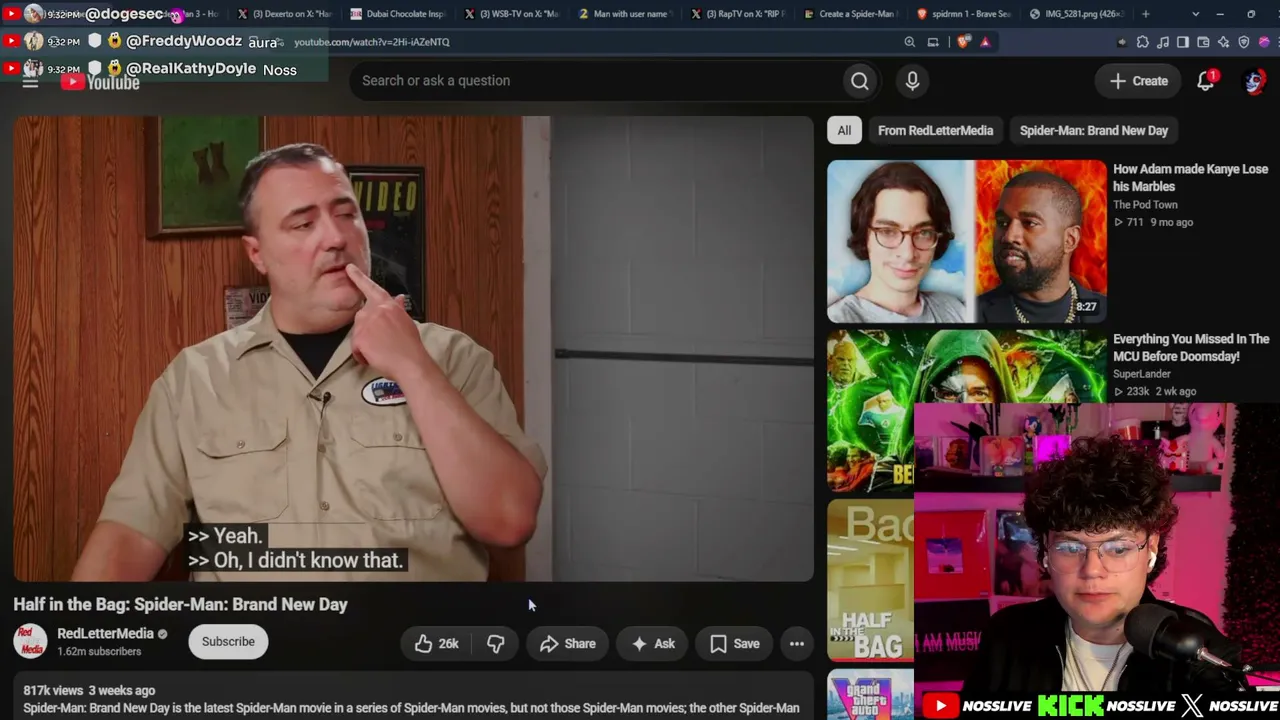Click the Ask button under the video
This screenshot has width=1280, height=720.
point(653,644)
